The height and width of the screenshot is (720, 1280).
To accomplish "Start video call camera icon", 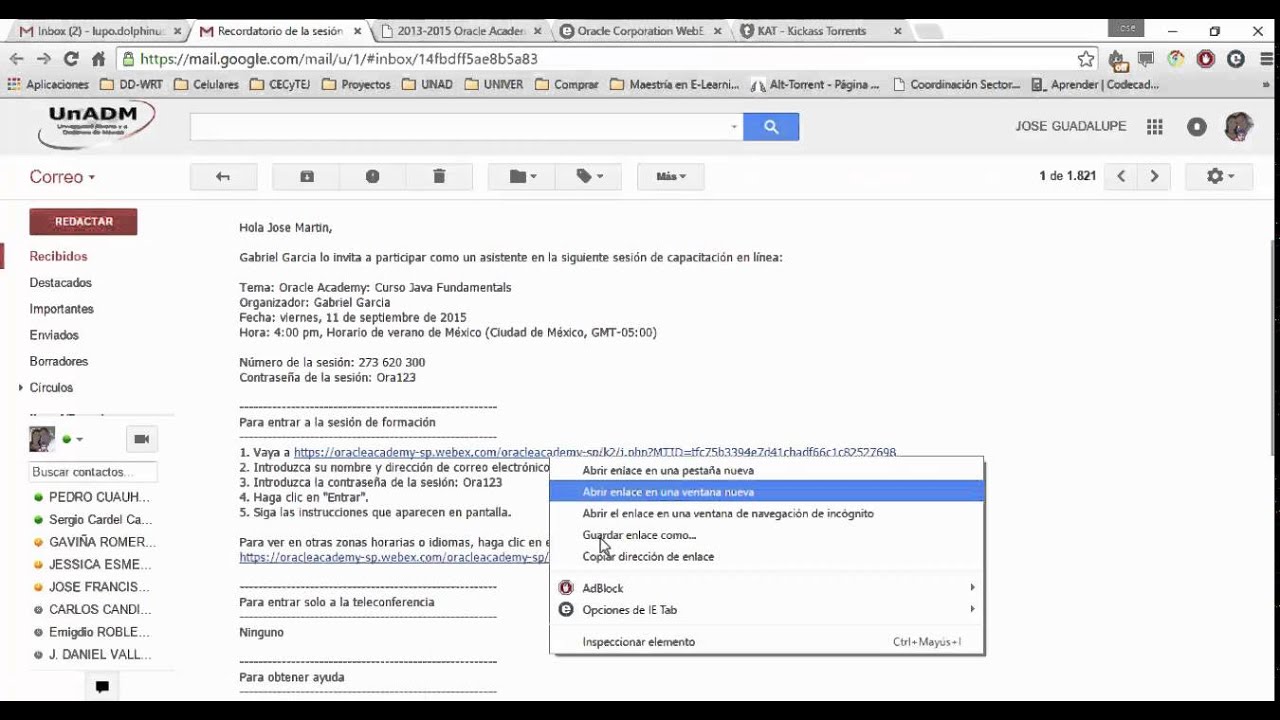I will pos(141,439).
